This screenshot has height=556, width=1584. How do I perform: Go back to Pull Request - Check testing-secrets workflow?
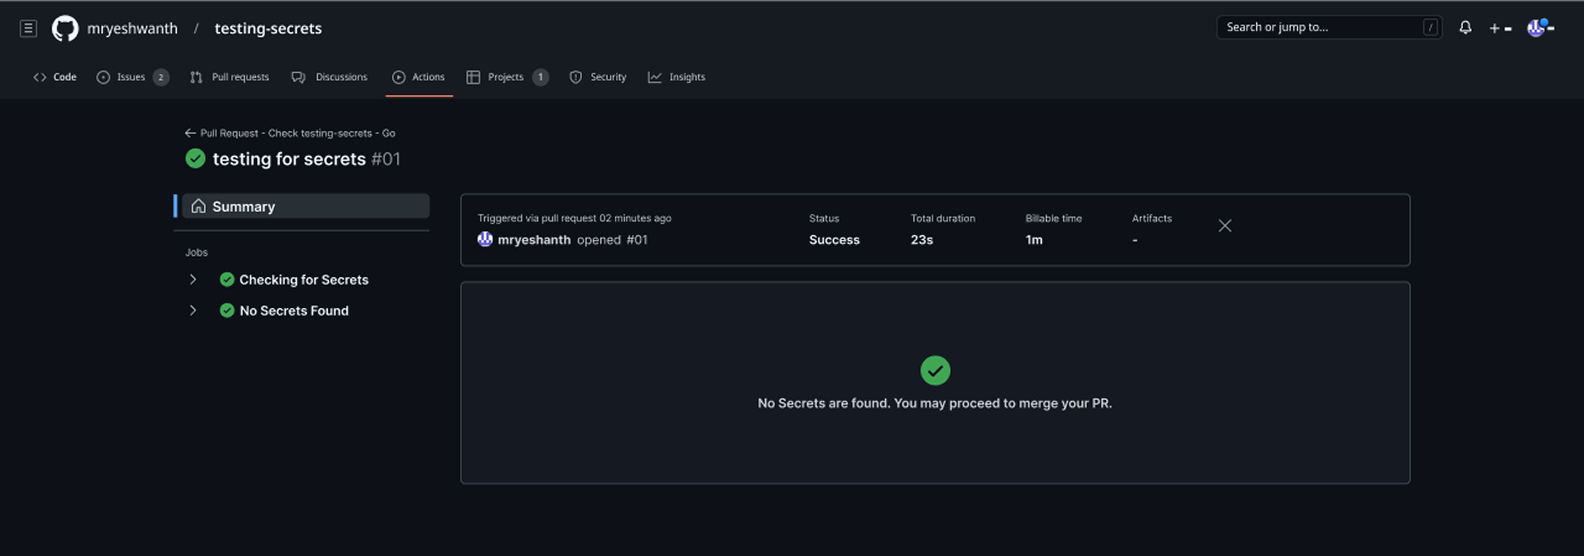[x=290, y=133]
